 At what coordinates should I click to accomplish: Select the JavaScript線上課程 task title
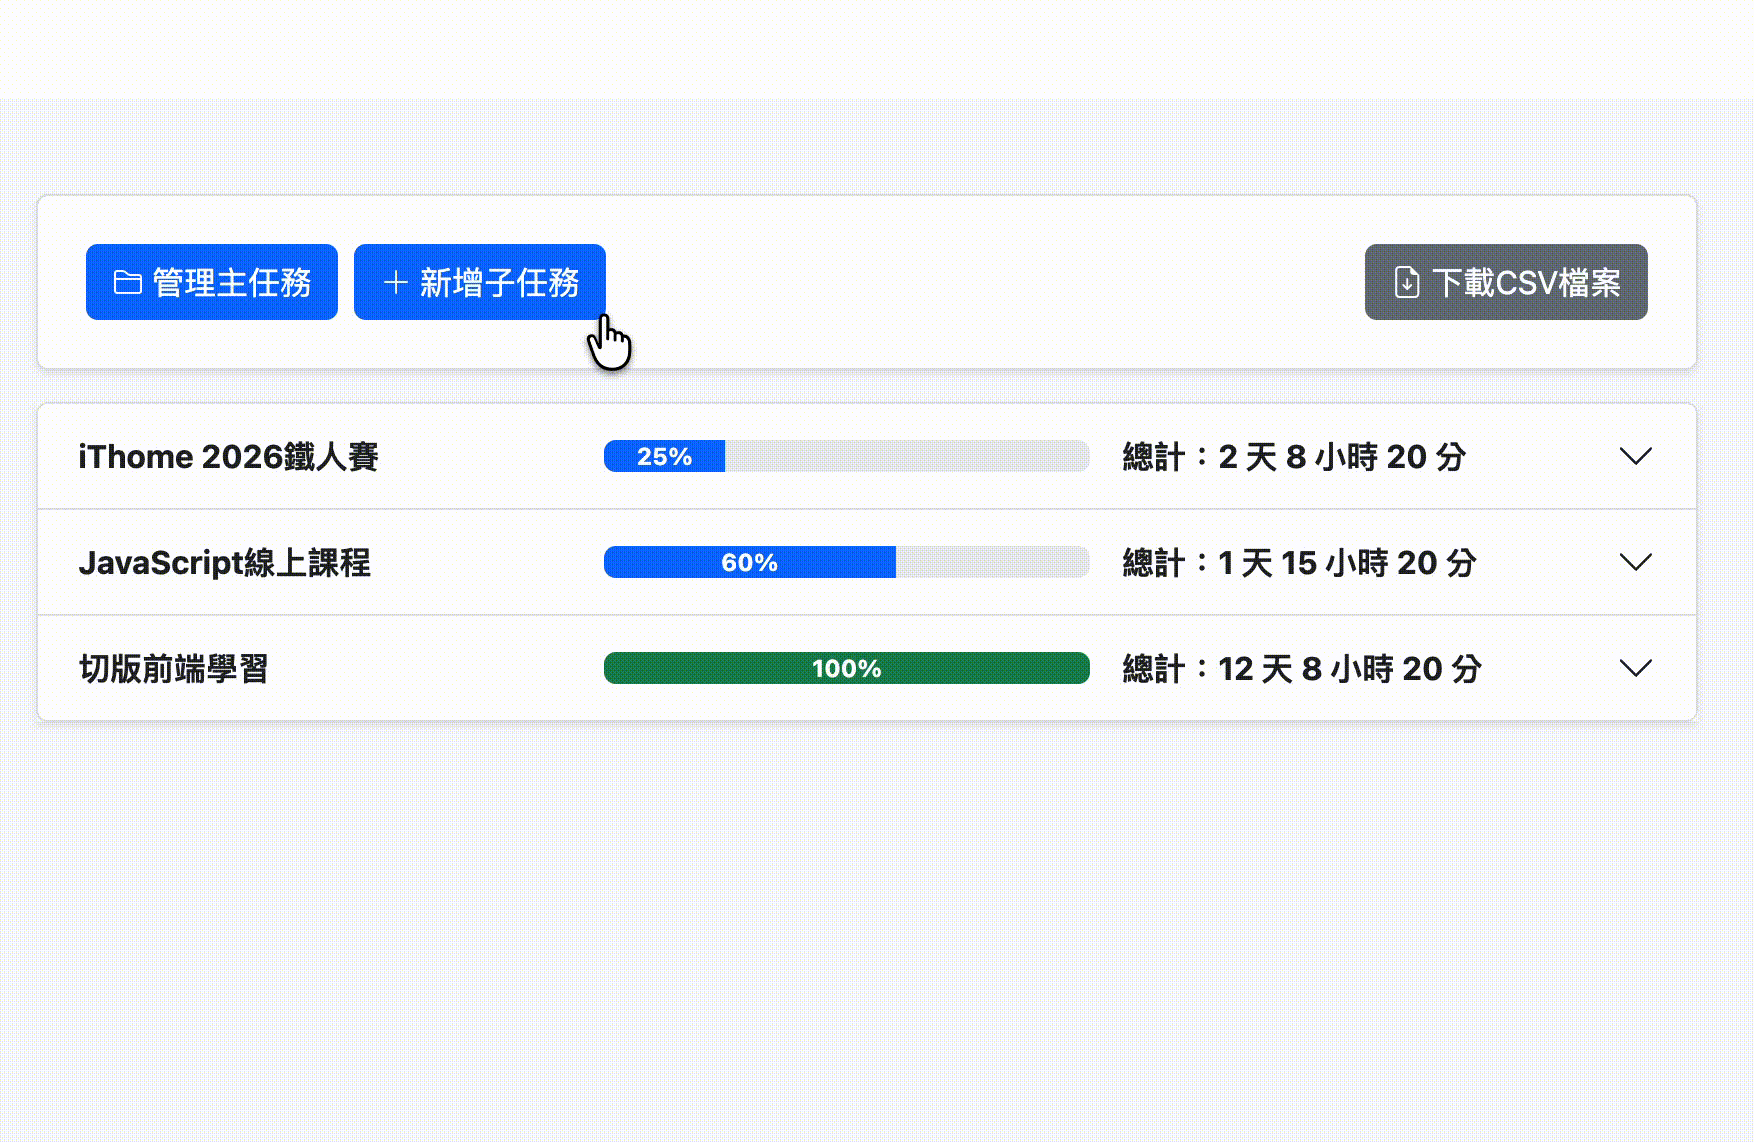pyautogui.click(x=225, y=563)
